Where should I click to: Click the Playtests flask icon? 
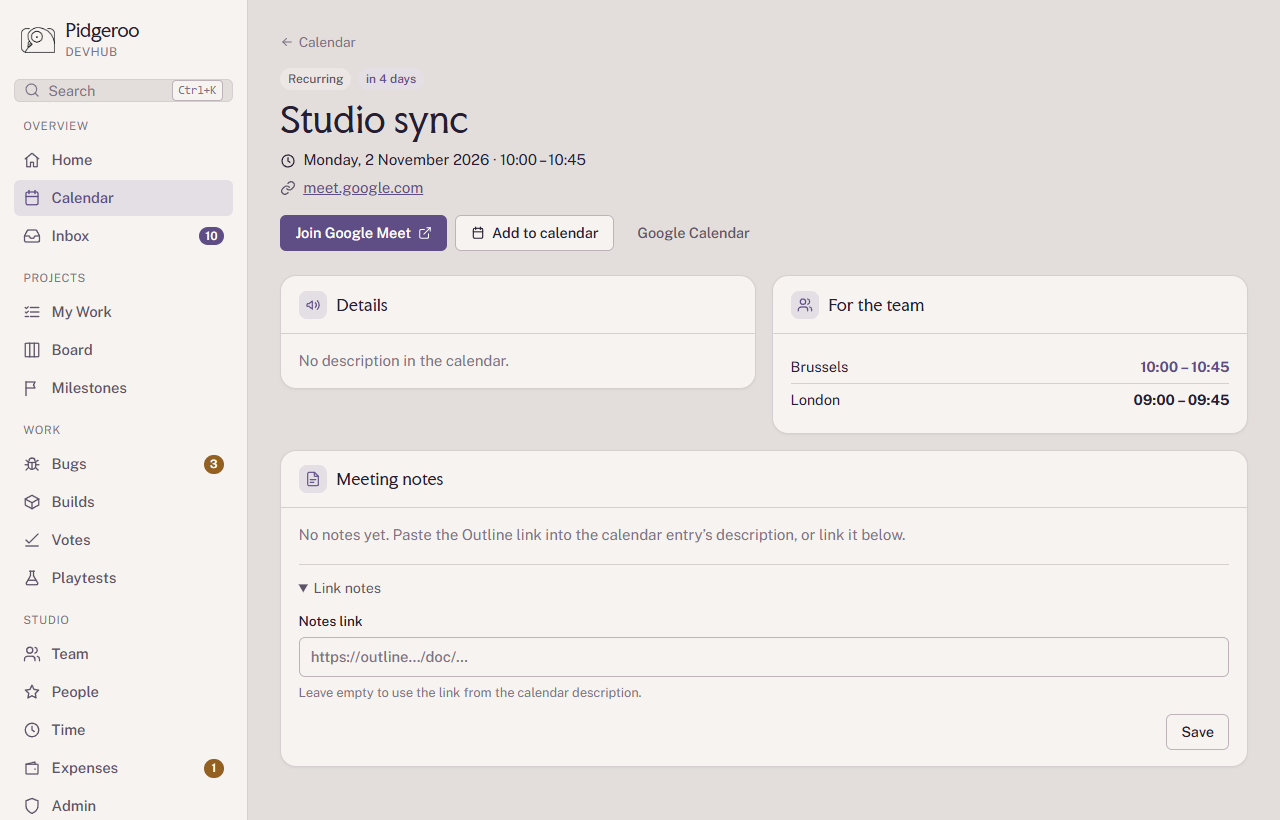32,578
